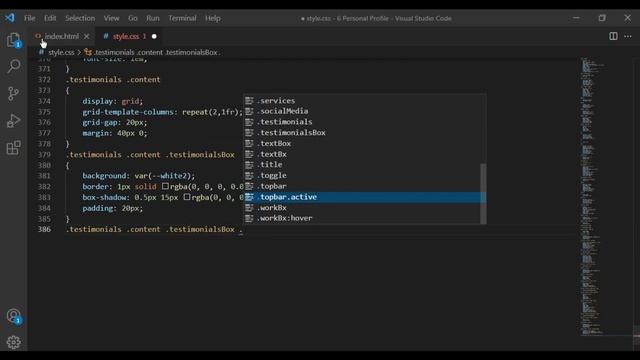Open the Edit menu
This screenshot has width=640, height=360.
click(x=50, y=18)
